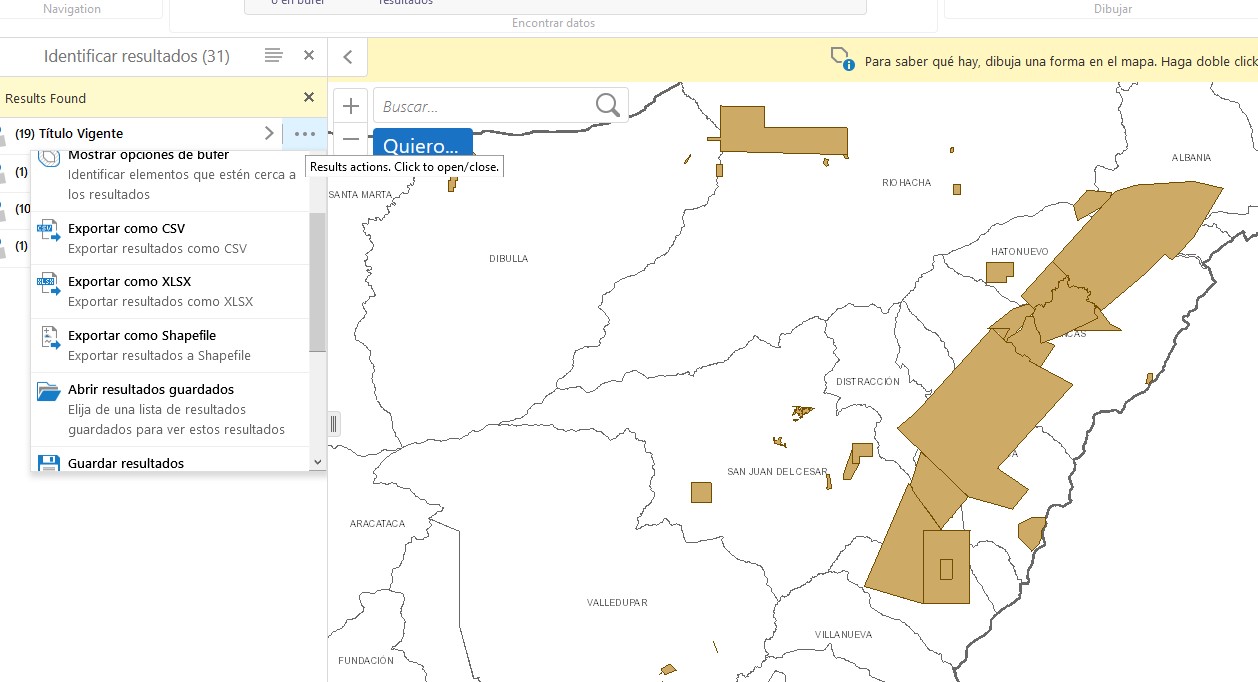Zoom in with the plus button
The height and width of the screenshot is (682, 1258).
point(350,106)
